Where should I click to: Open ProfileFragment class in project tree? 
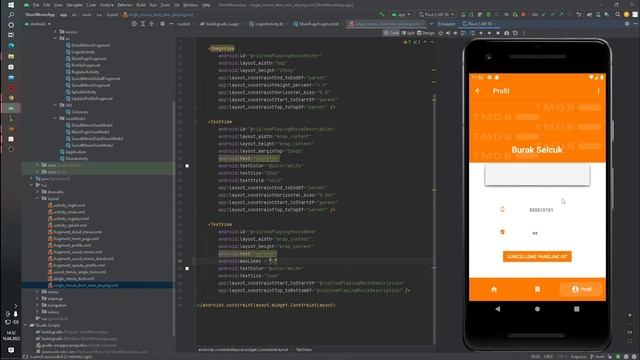point(86,65)
